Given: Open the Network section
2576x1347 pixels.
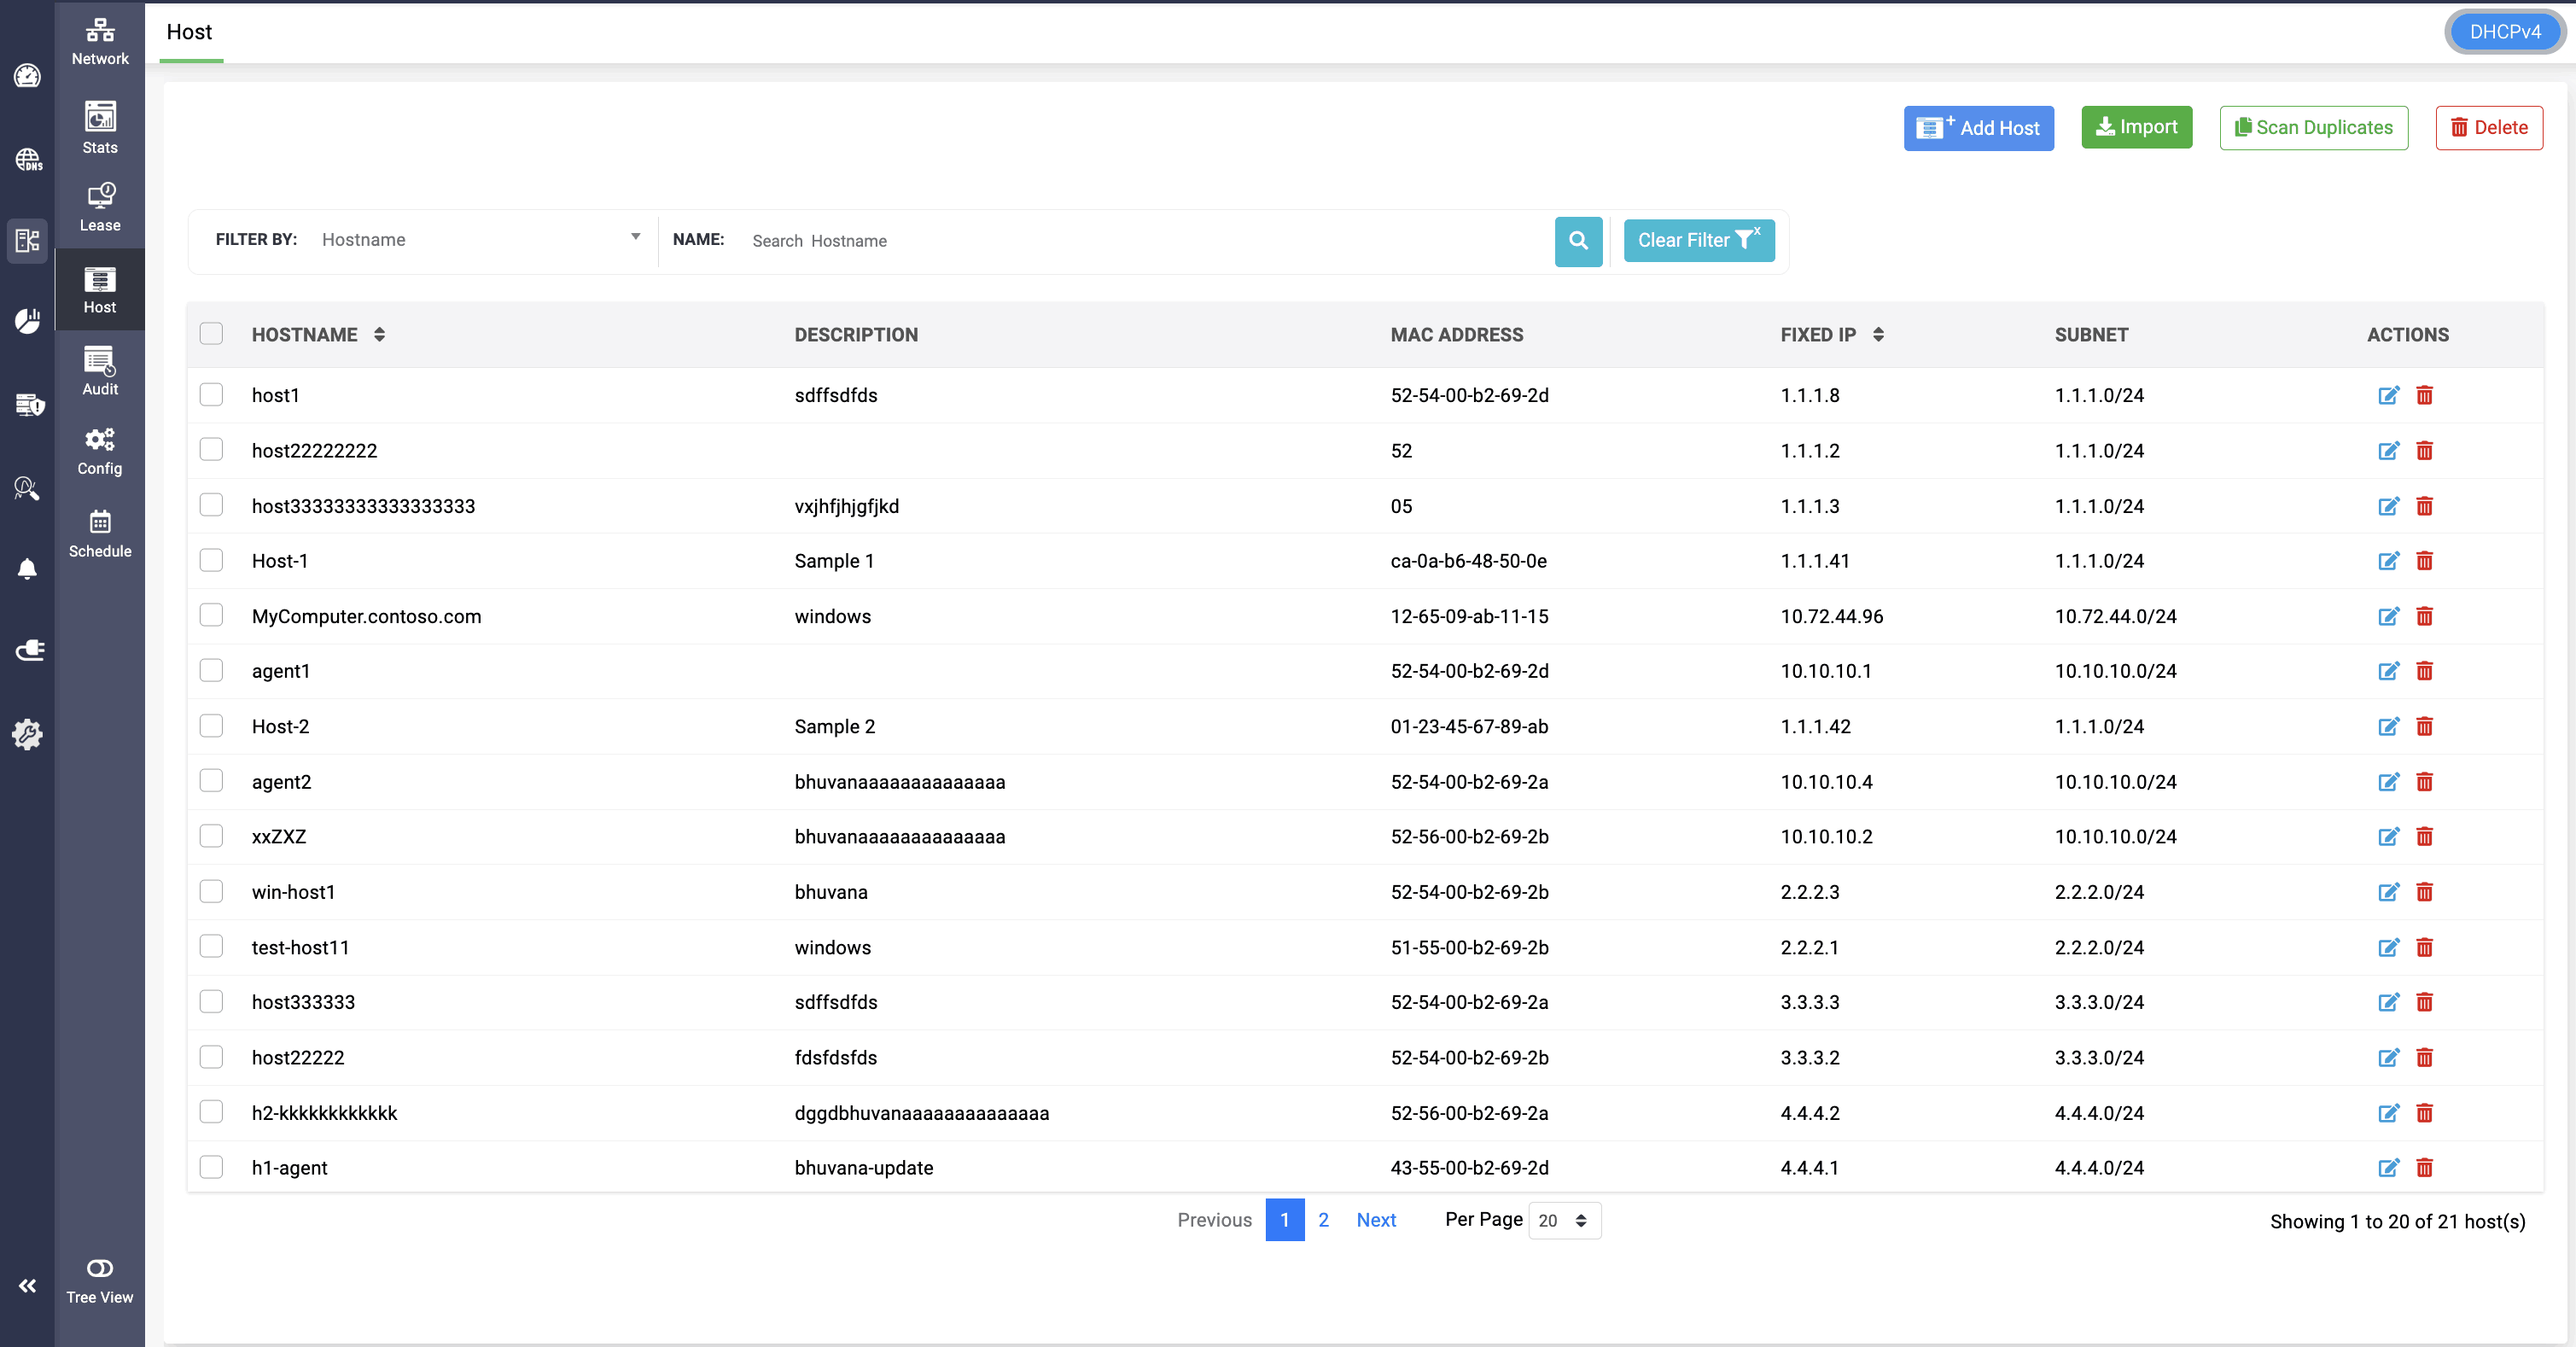Looking at the screenshot, I should tap(100, 41).
